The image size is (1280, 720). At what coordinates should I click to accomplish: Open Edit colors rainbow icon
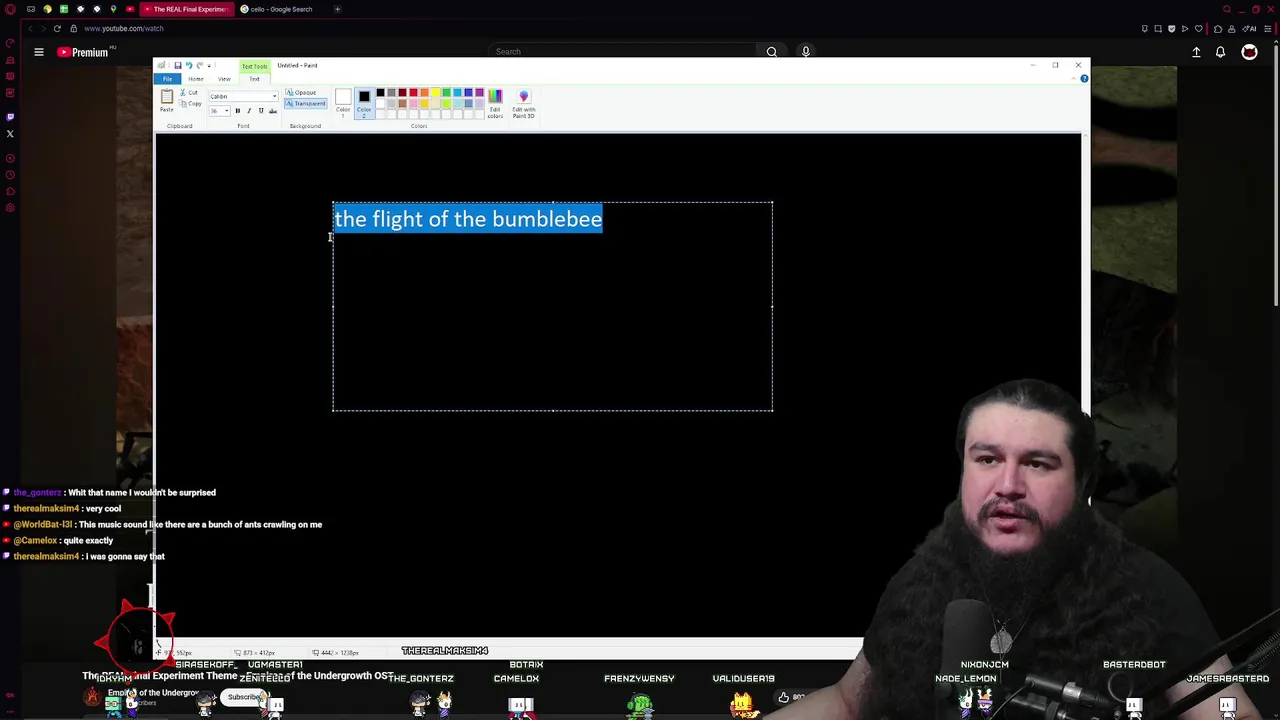[x=495, y=96]
